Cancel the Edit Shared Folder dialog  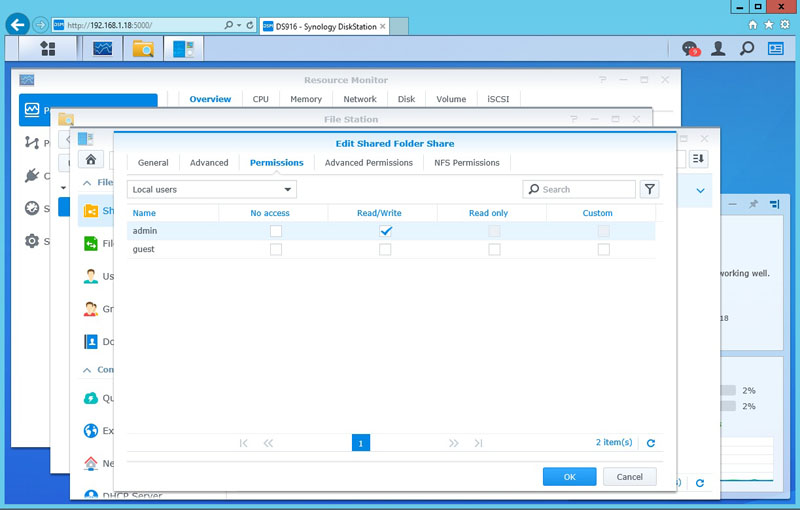(630, 477)
